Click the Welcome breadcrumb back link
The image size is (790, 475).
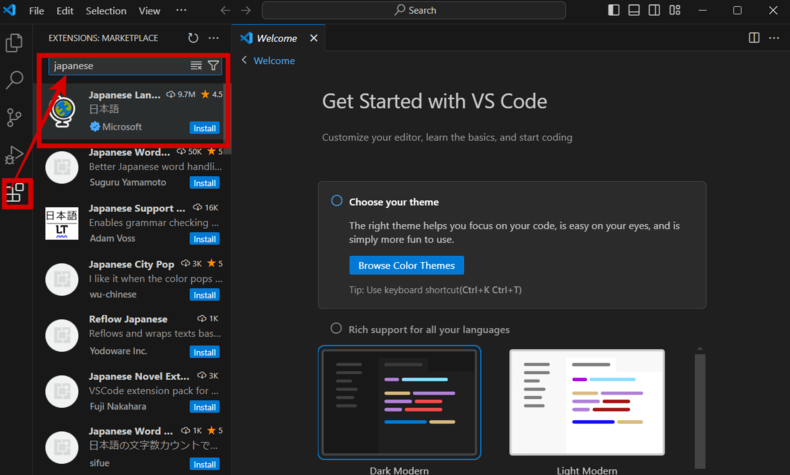274,60
